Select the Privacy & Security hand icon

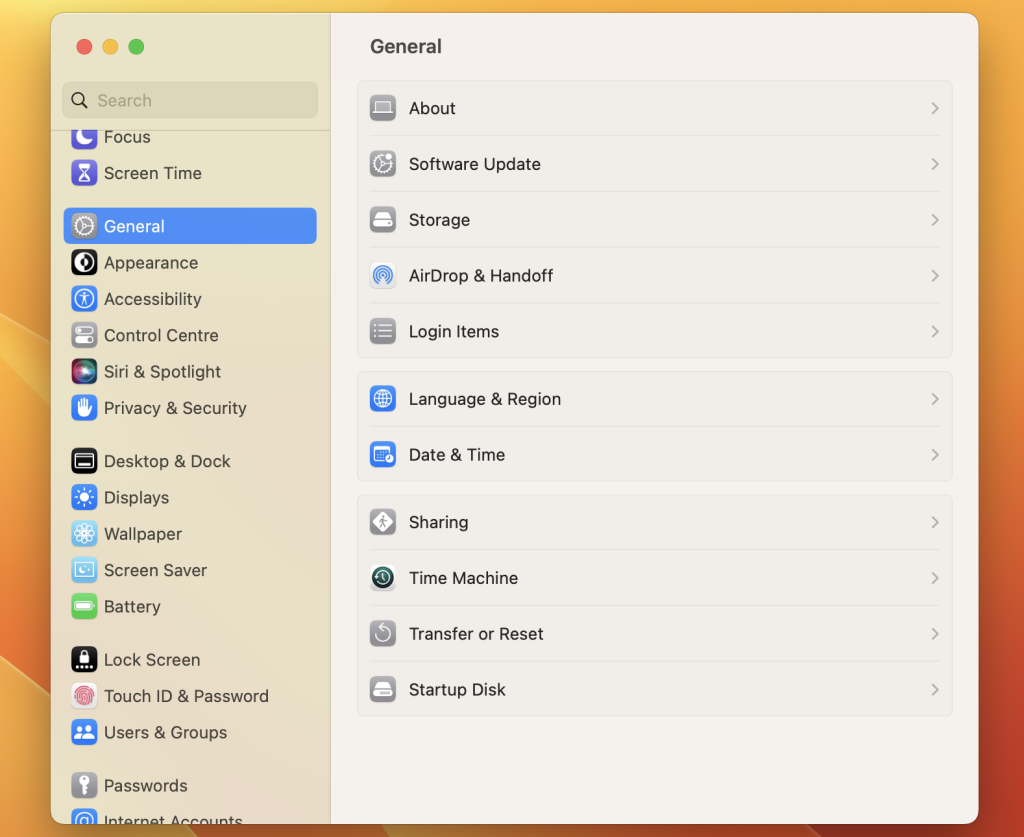[84, 408]
